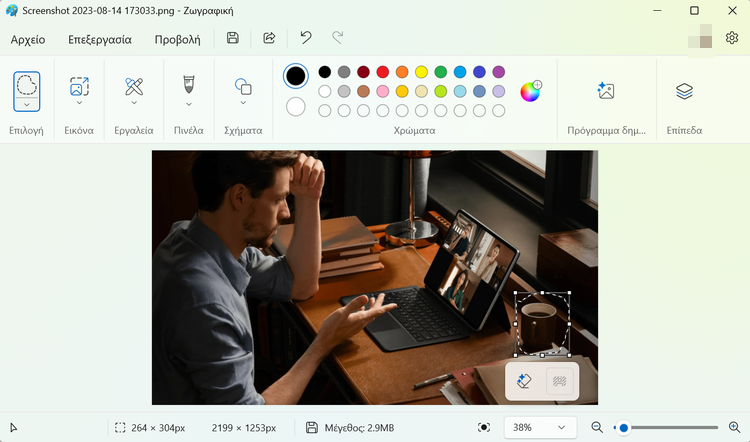This screenshot has width=750, height=442.
Task: Click the remove background button on popup
Action: click(x=560, y=381)
